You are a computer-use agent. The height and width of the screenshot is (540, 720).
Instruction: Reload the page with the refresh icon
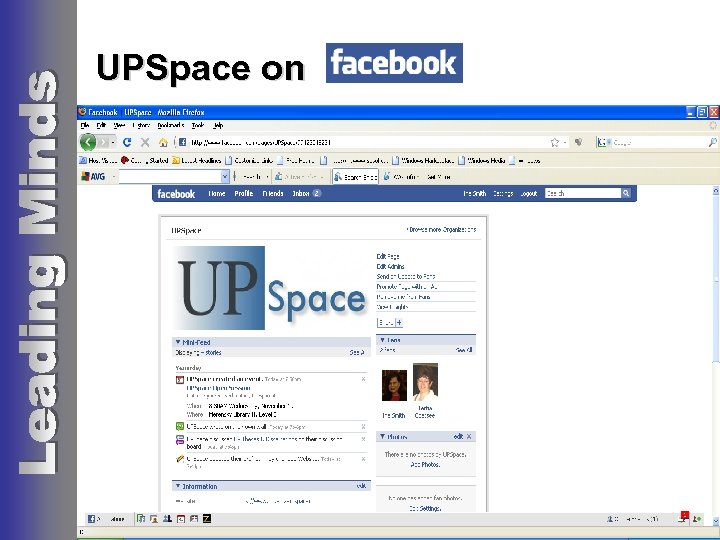127,142
